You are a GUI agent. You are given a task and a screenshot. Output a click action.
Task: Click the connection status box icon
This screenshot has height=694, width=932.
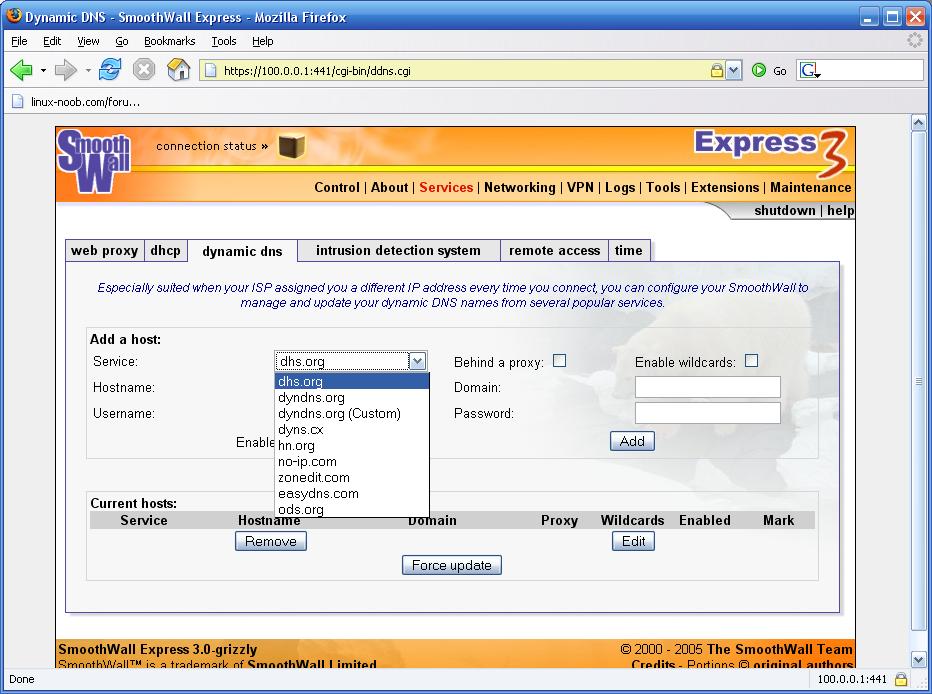291,146
